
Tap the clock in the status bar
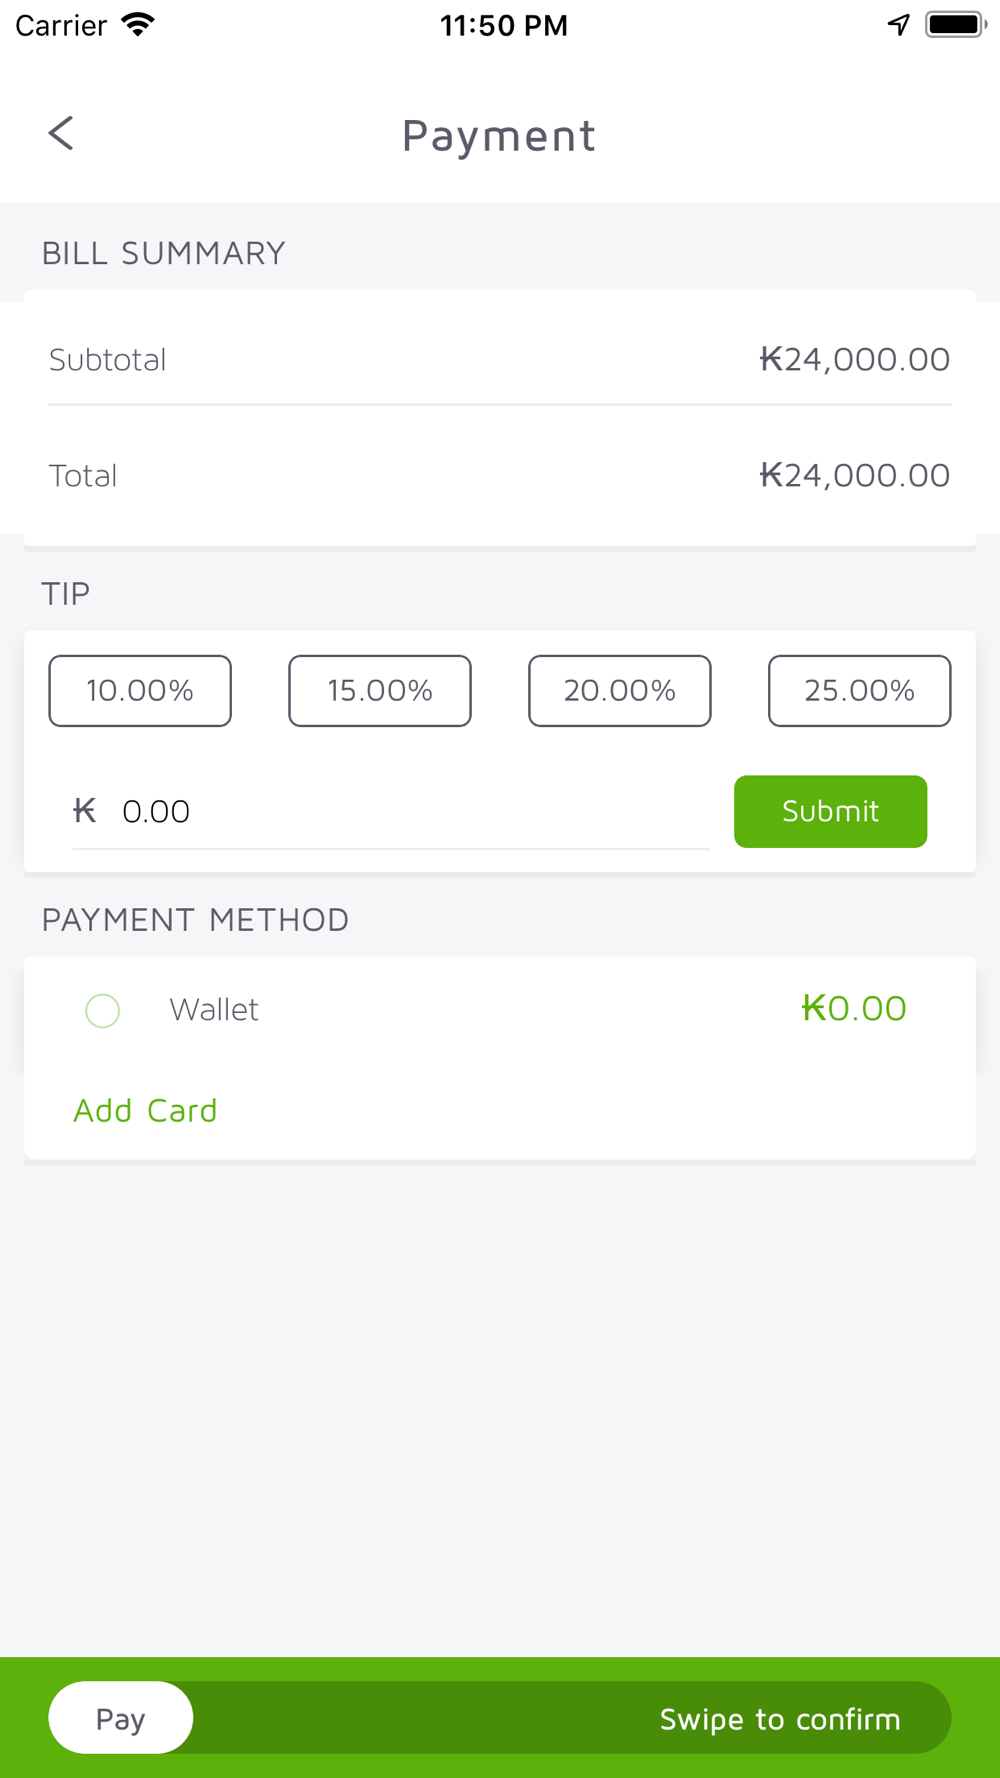504,25
